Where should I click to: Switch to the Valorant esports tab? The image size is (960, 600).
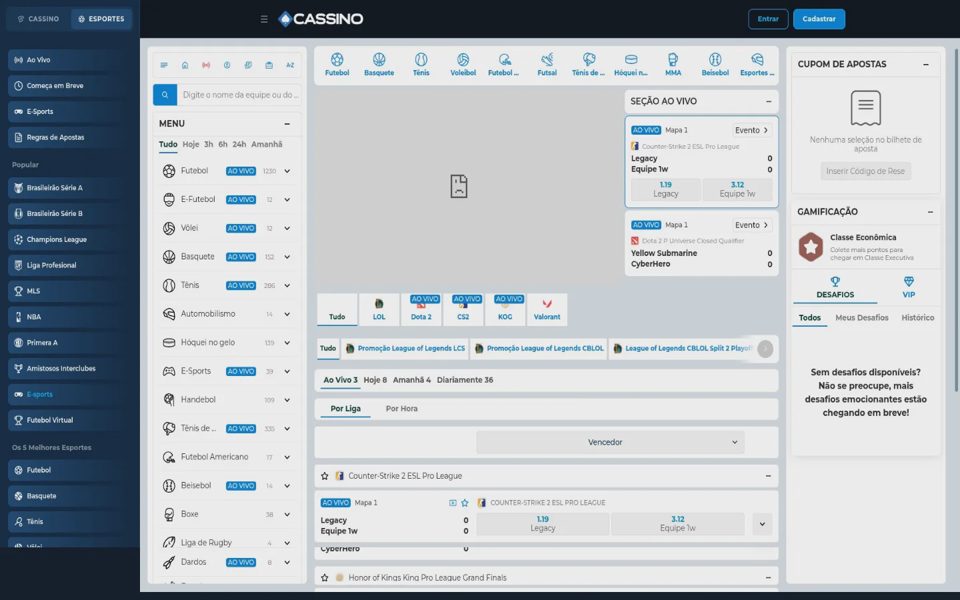click(547, 309)
